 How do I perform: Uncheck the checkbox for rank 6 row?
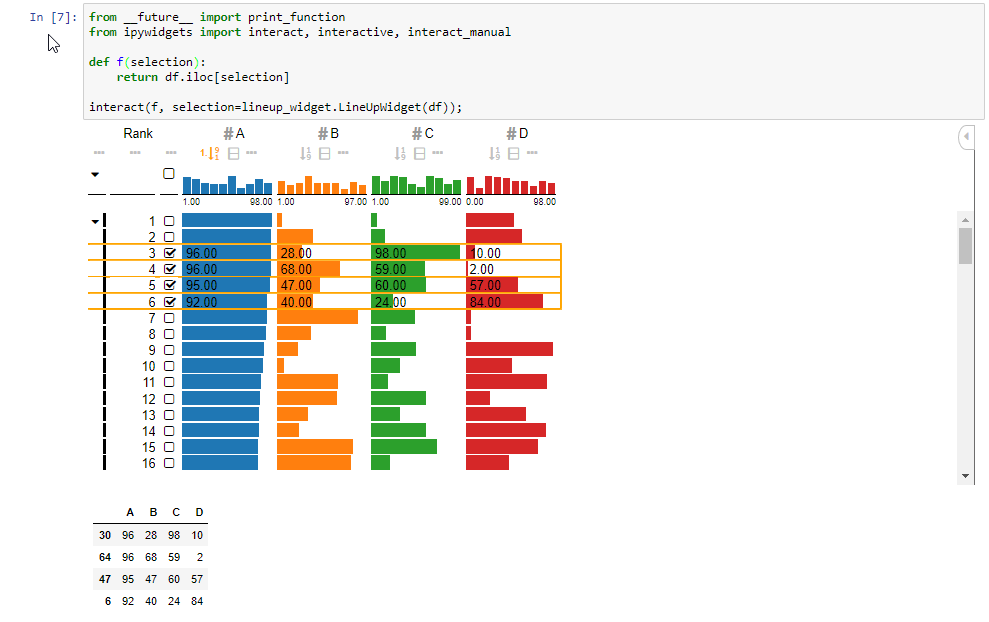pyautogui.click(x=170, y=302)
